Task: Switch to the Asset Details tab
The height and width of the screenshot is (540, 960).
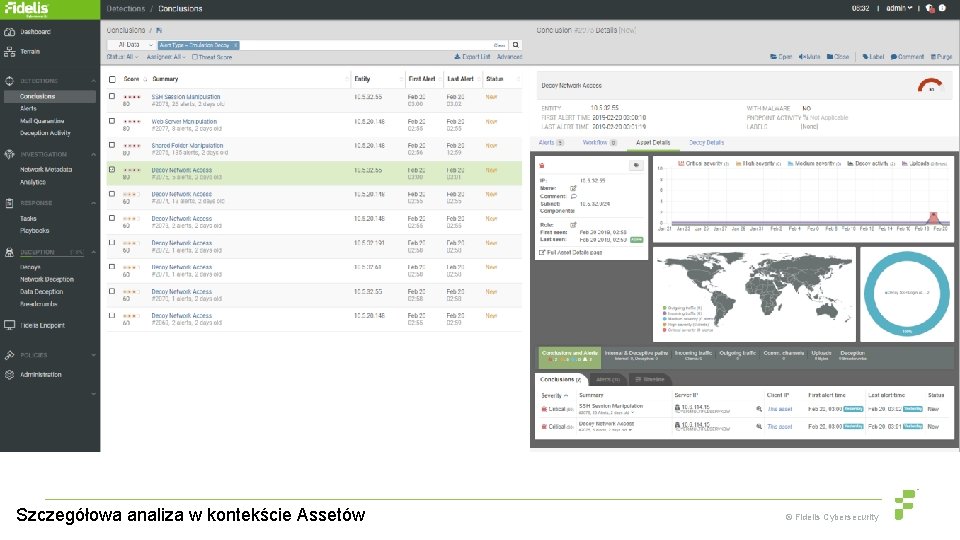Action: point(653,143)
